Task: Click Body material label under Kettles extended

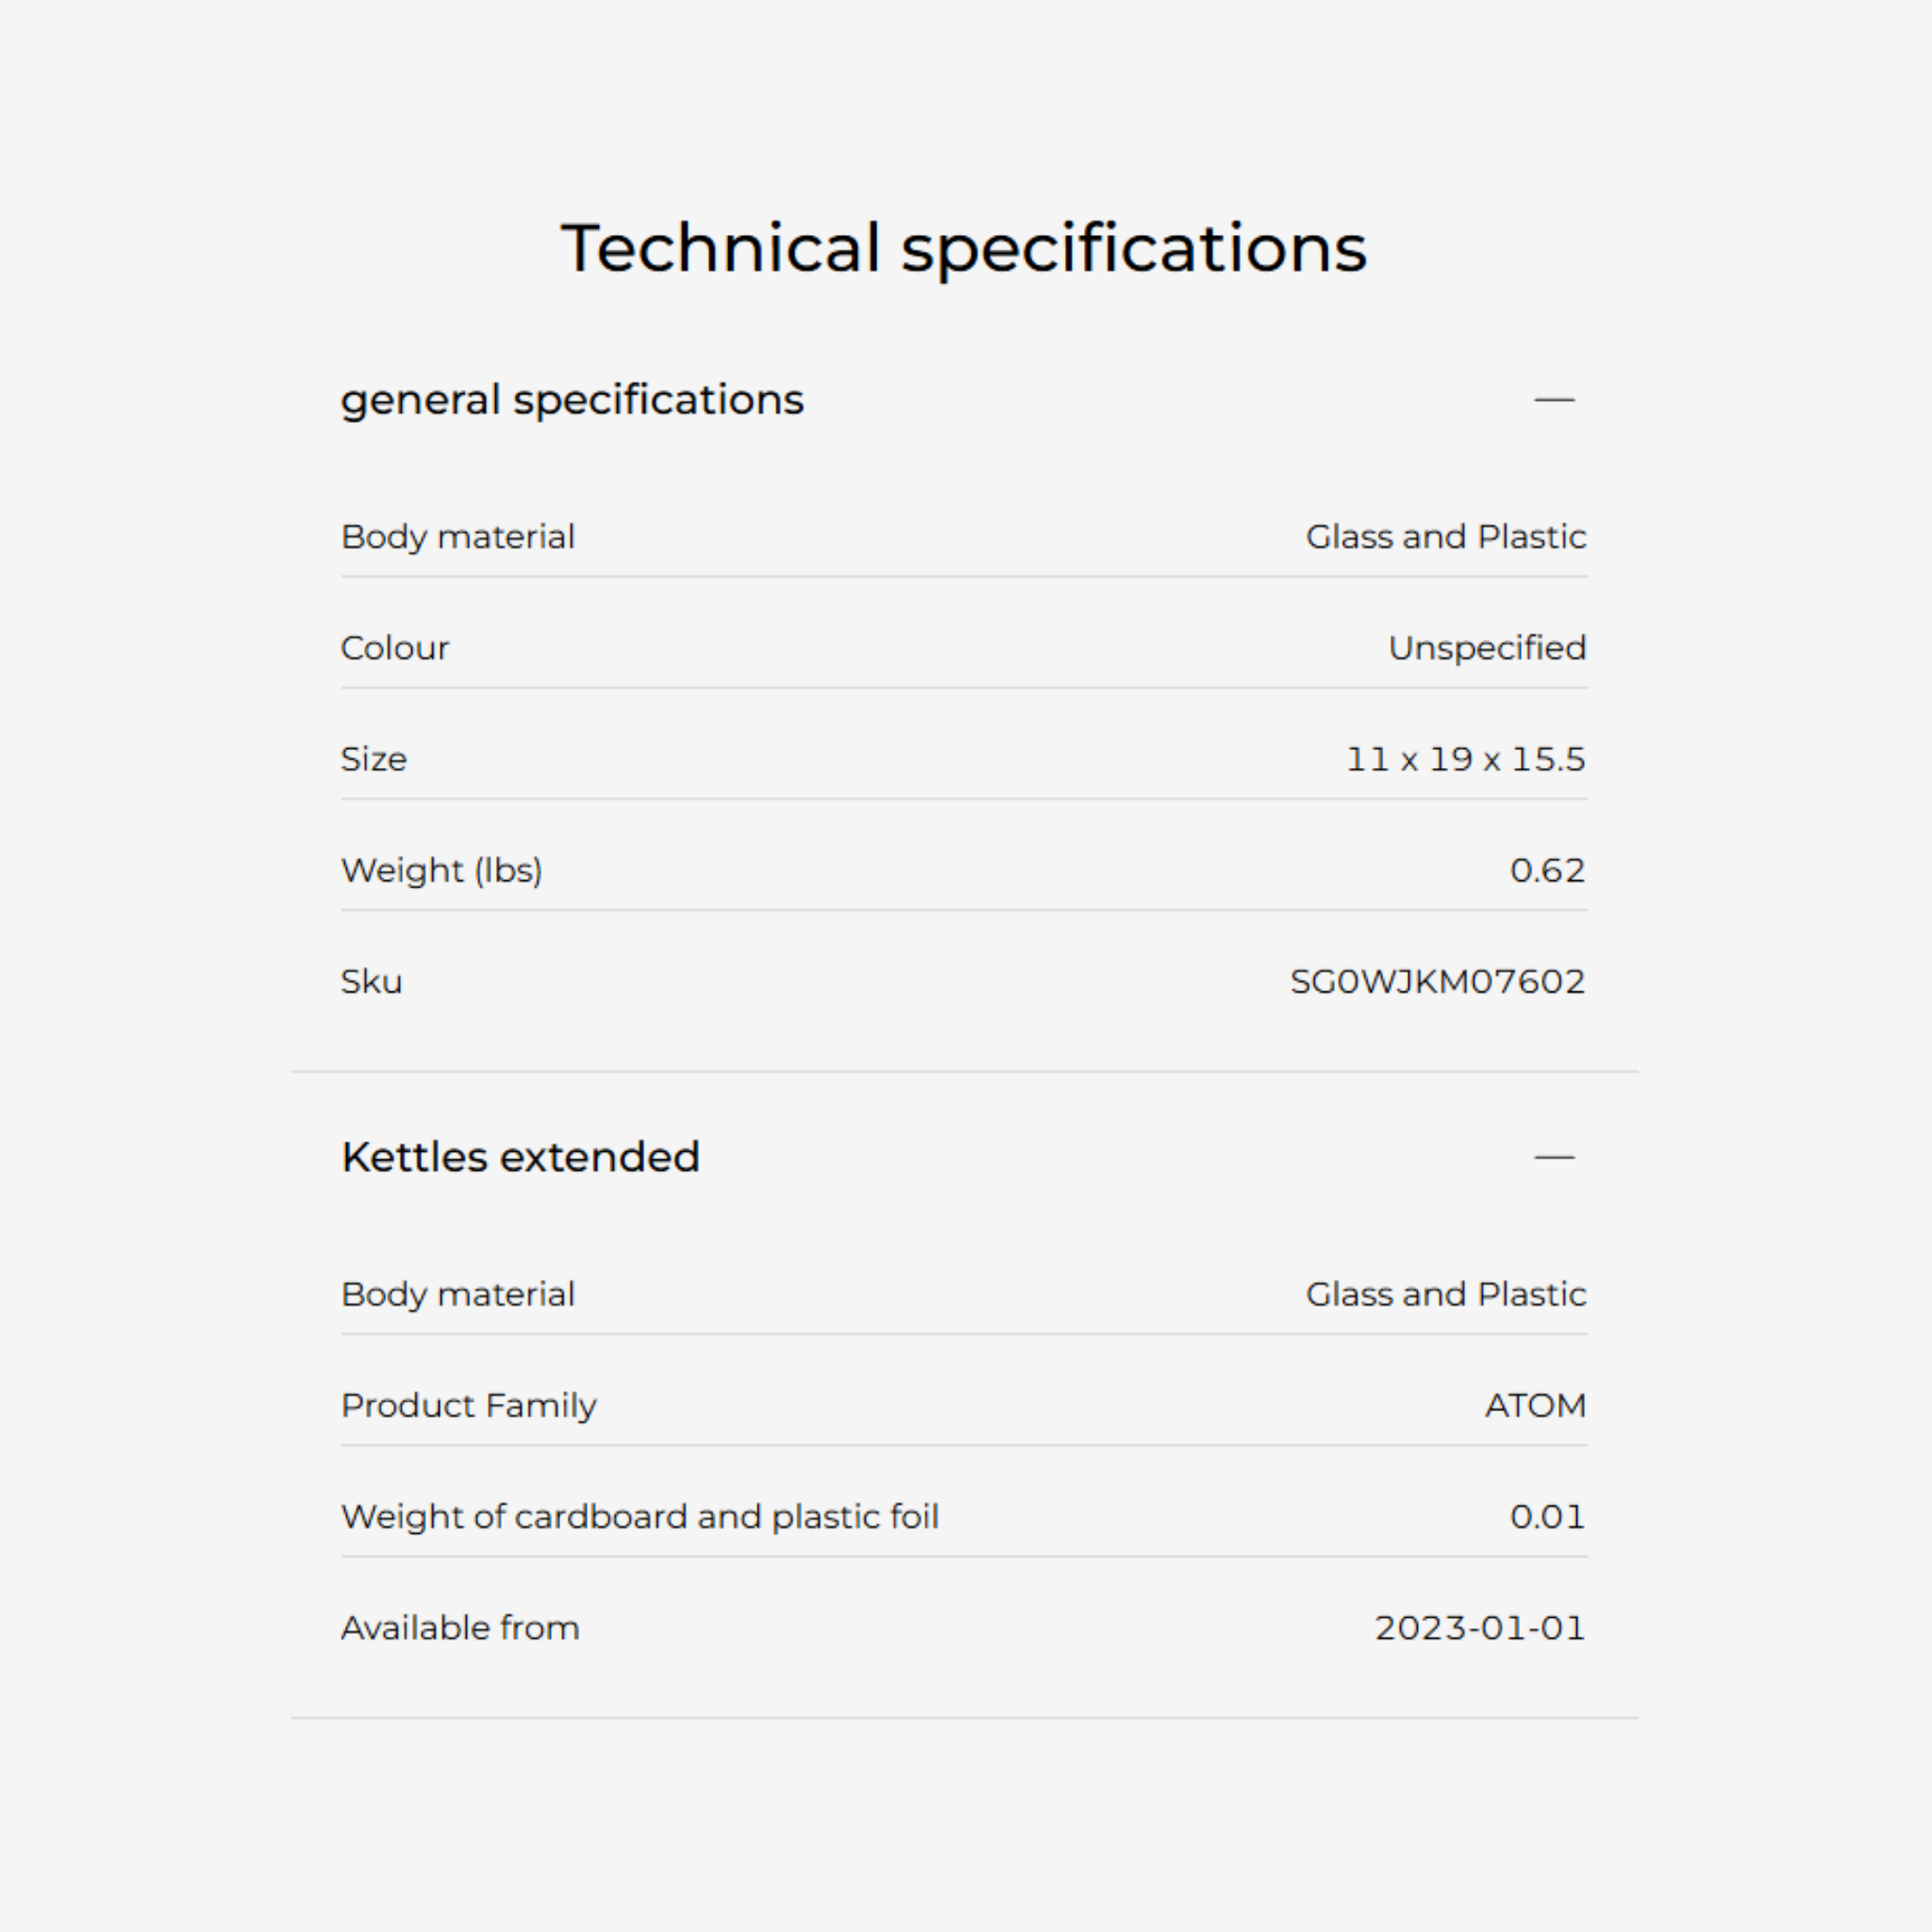Action: [x=458, y=1294]
